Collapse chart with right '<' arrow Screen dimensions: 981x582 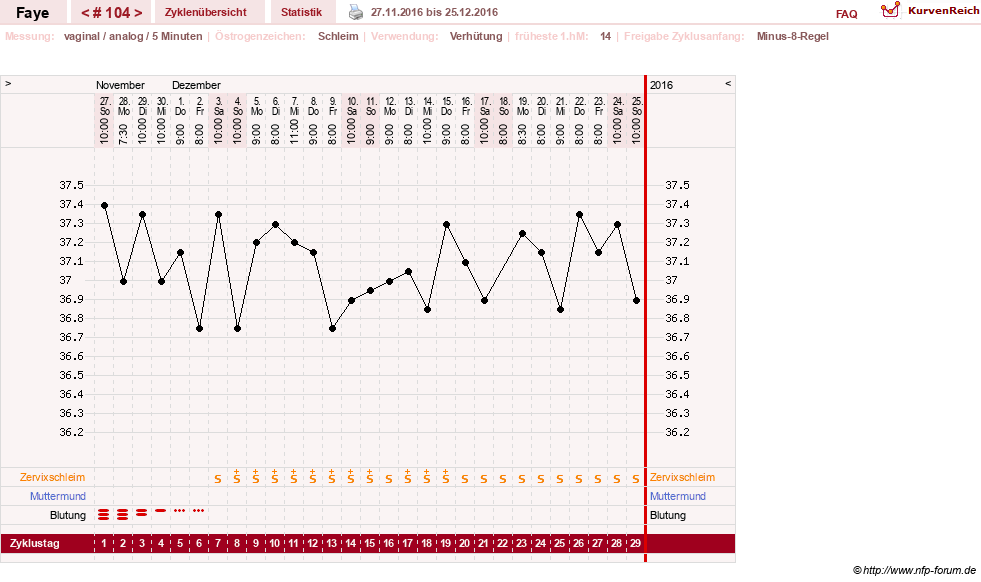click(728, 83)
